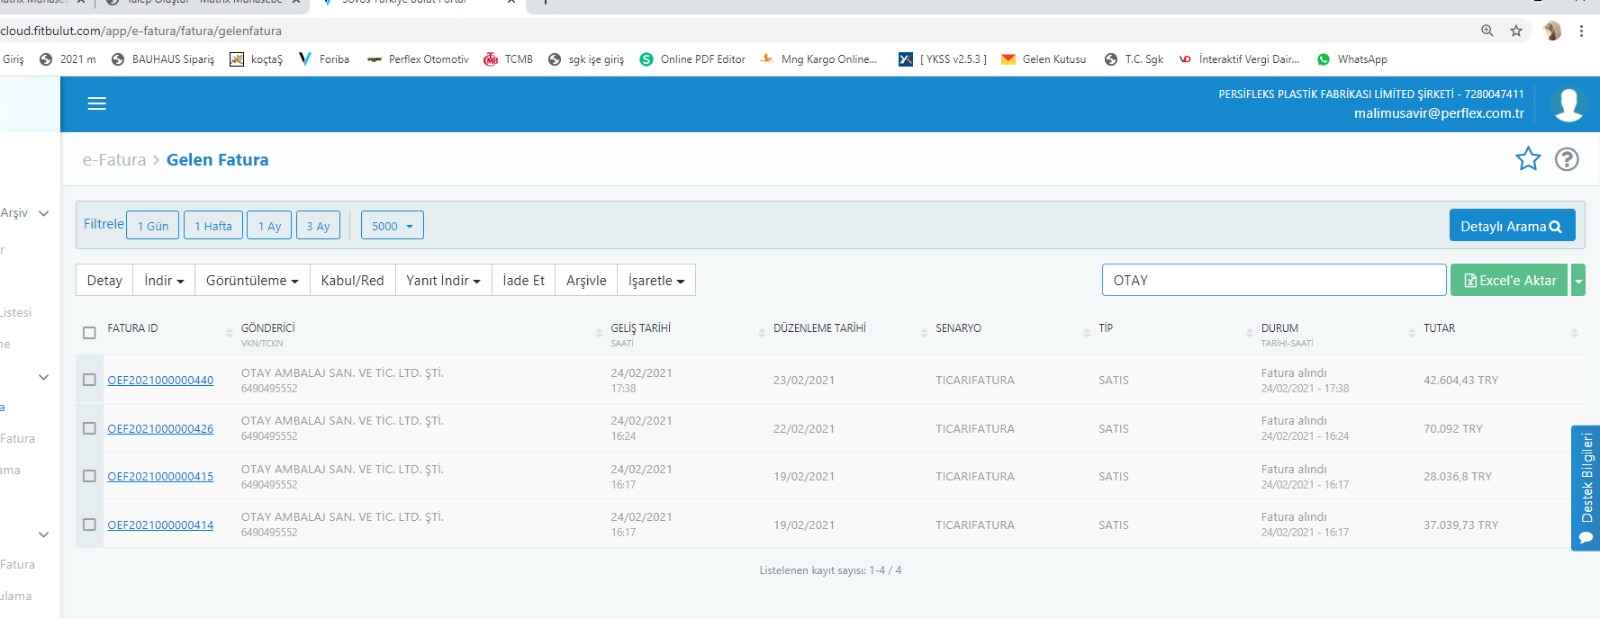Select all invoices with the header checkbox
Screen dimensions: 1600x619
pyautogui.click(x=89, y=333)
